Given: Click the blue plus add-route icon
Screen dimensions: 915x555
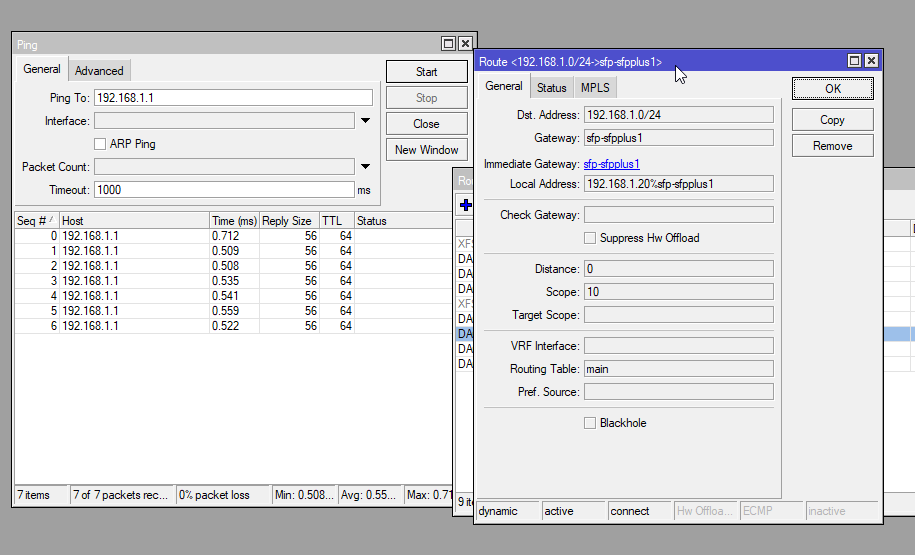Looking at the screenshot, I should tap(465, 205).
